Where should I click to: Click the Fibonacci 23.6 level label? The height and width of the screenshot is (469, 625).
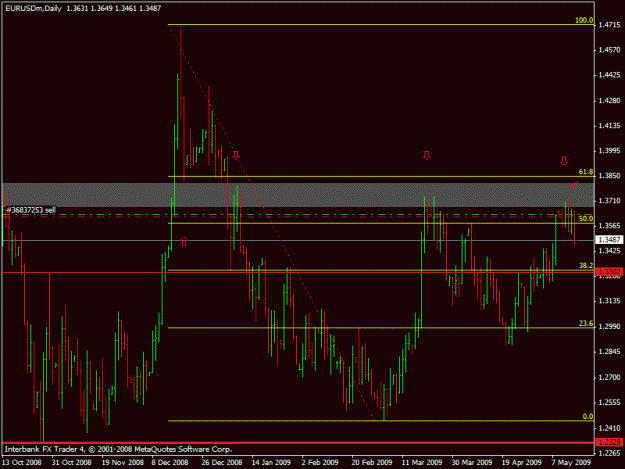point(586,323)
